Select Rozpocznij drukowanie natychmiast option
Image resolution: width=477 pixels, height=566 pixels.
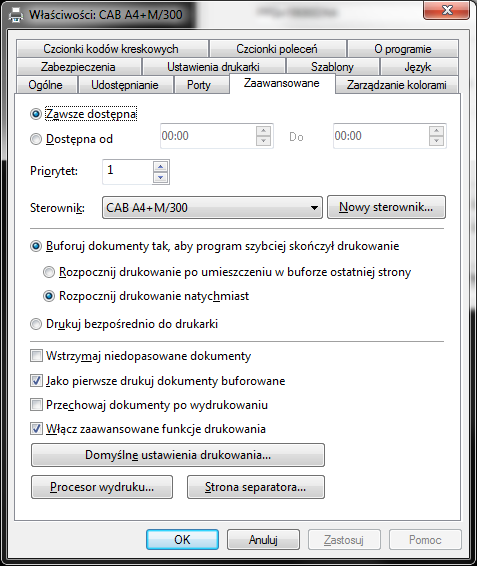(x=49, y=296)
